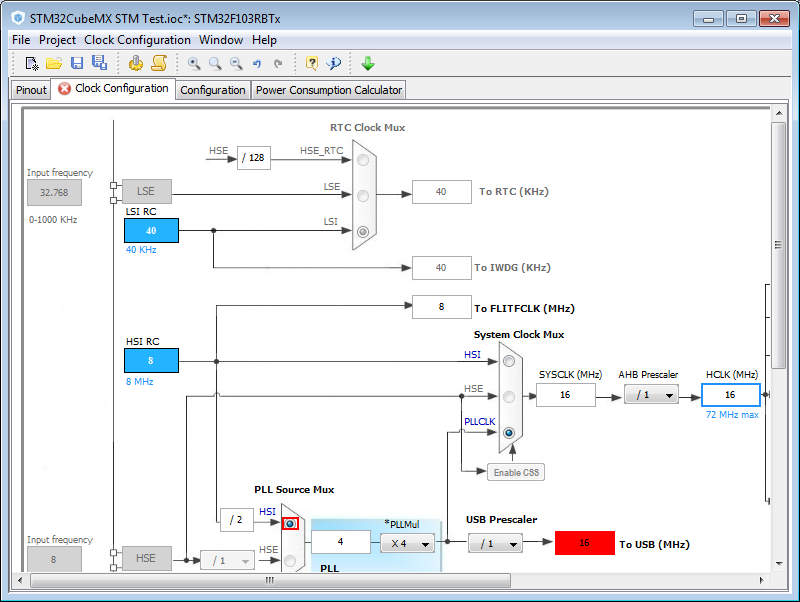Image resolution: width=800 pixels, height=602 pixels.
Task: Open the PLLMul X 4 dropdown
Action: (x=408, y=543)
